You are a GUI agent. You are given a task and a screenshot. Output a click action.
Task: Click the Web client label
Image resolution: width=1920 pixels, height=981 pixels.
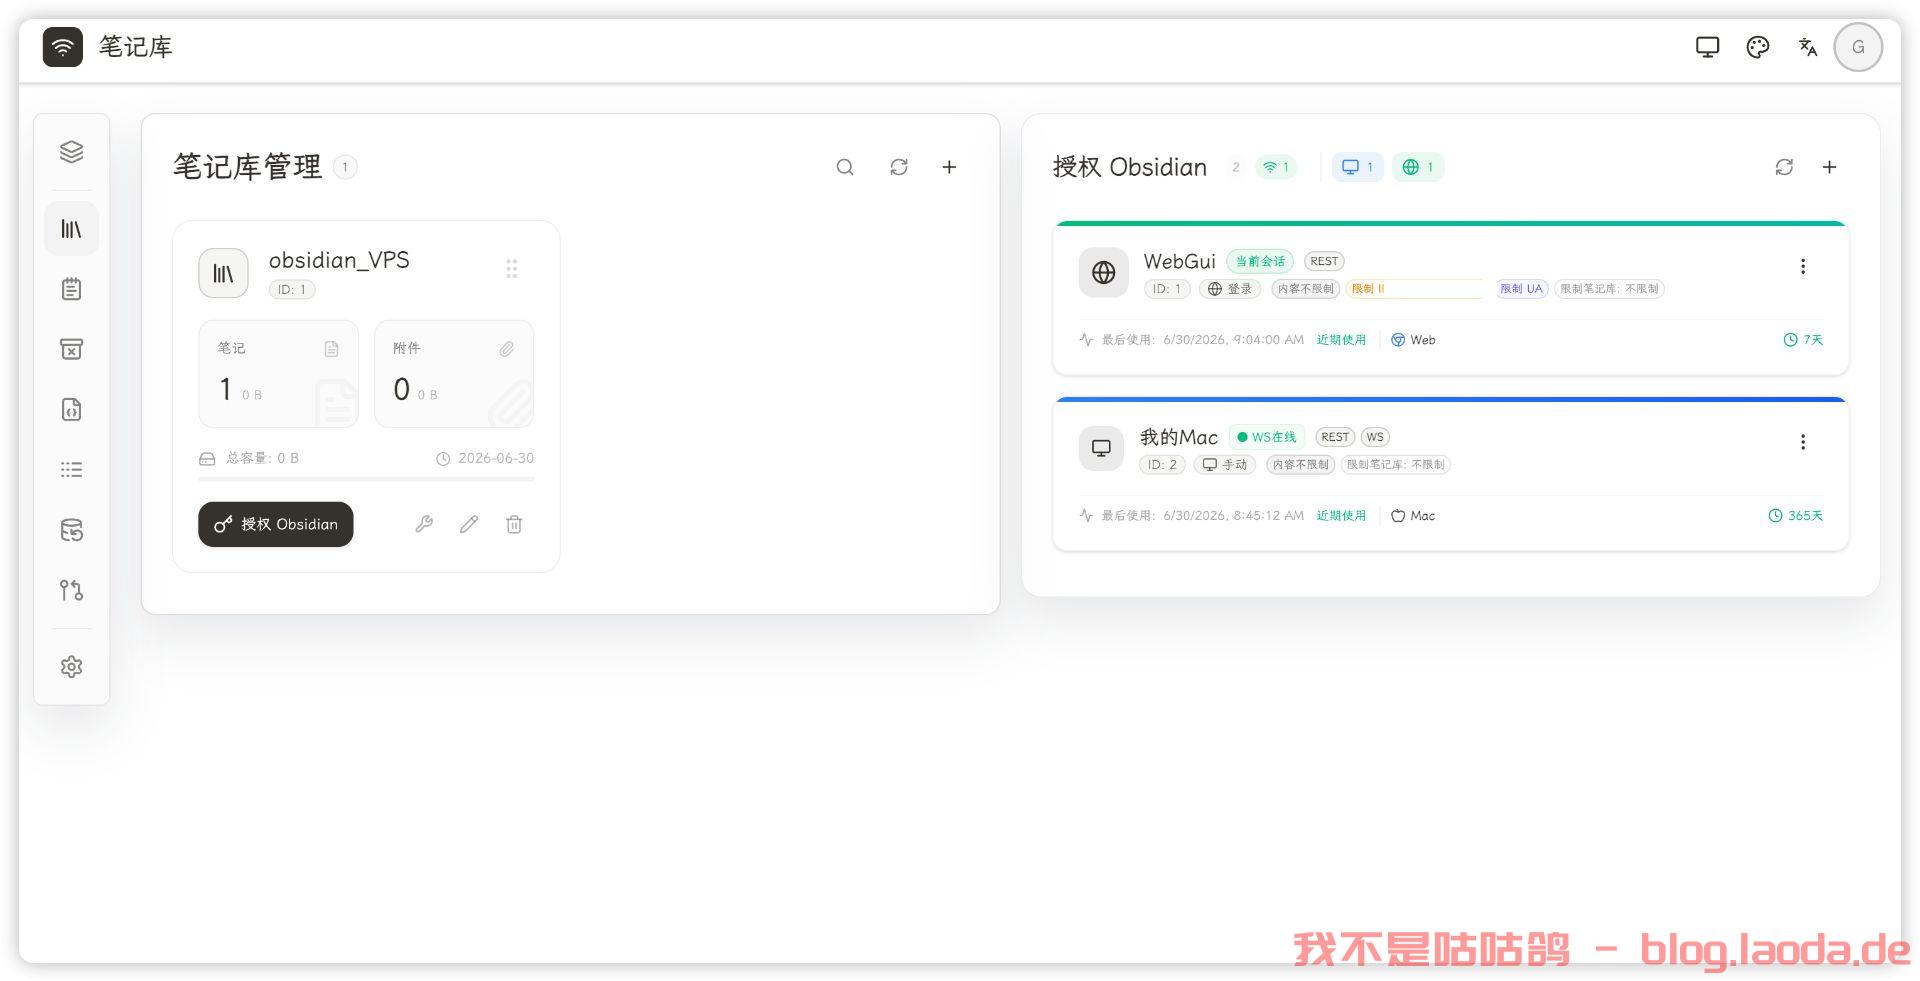tap(1413, 340)
